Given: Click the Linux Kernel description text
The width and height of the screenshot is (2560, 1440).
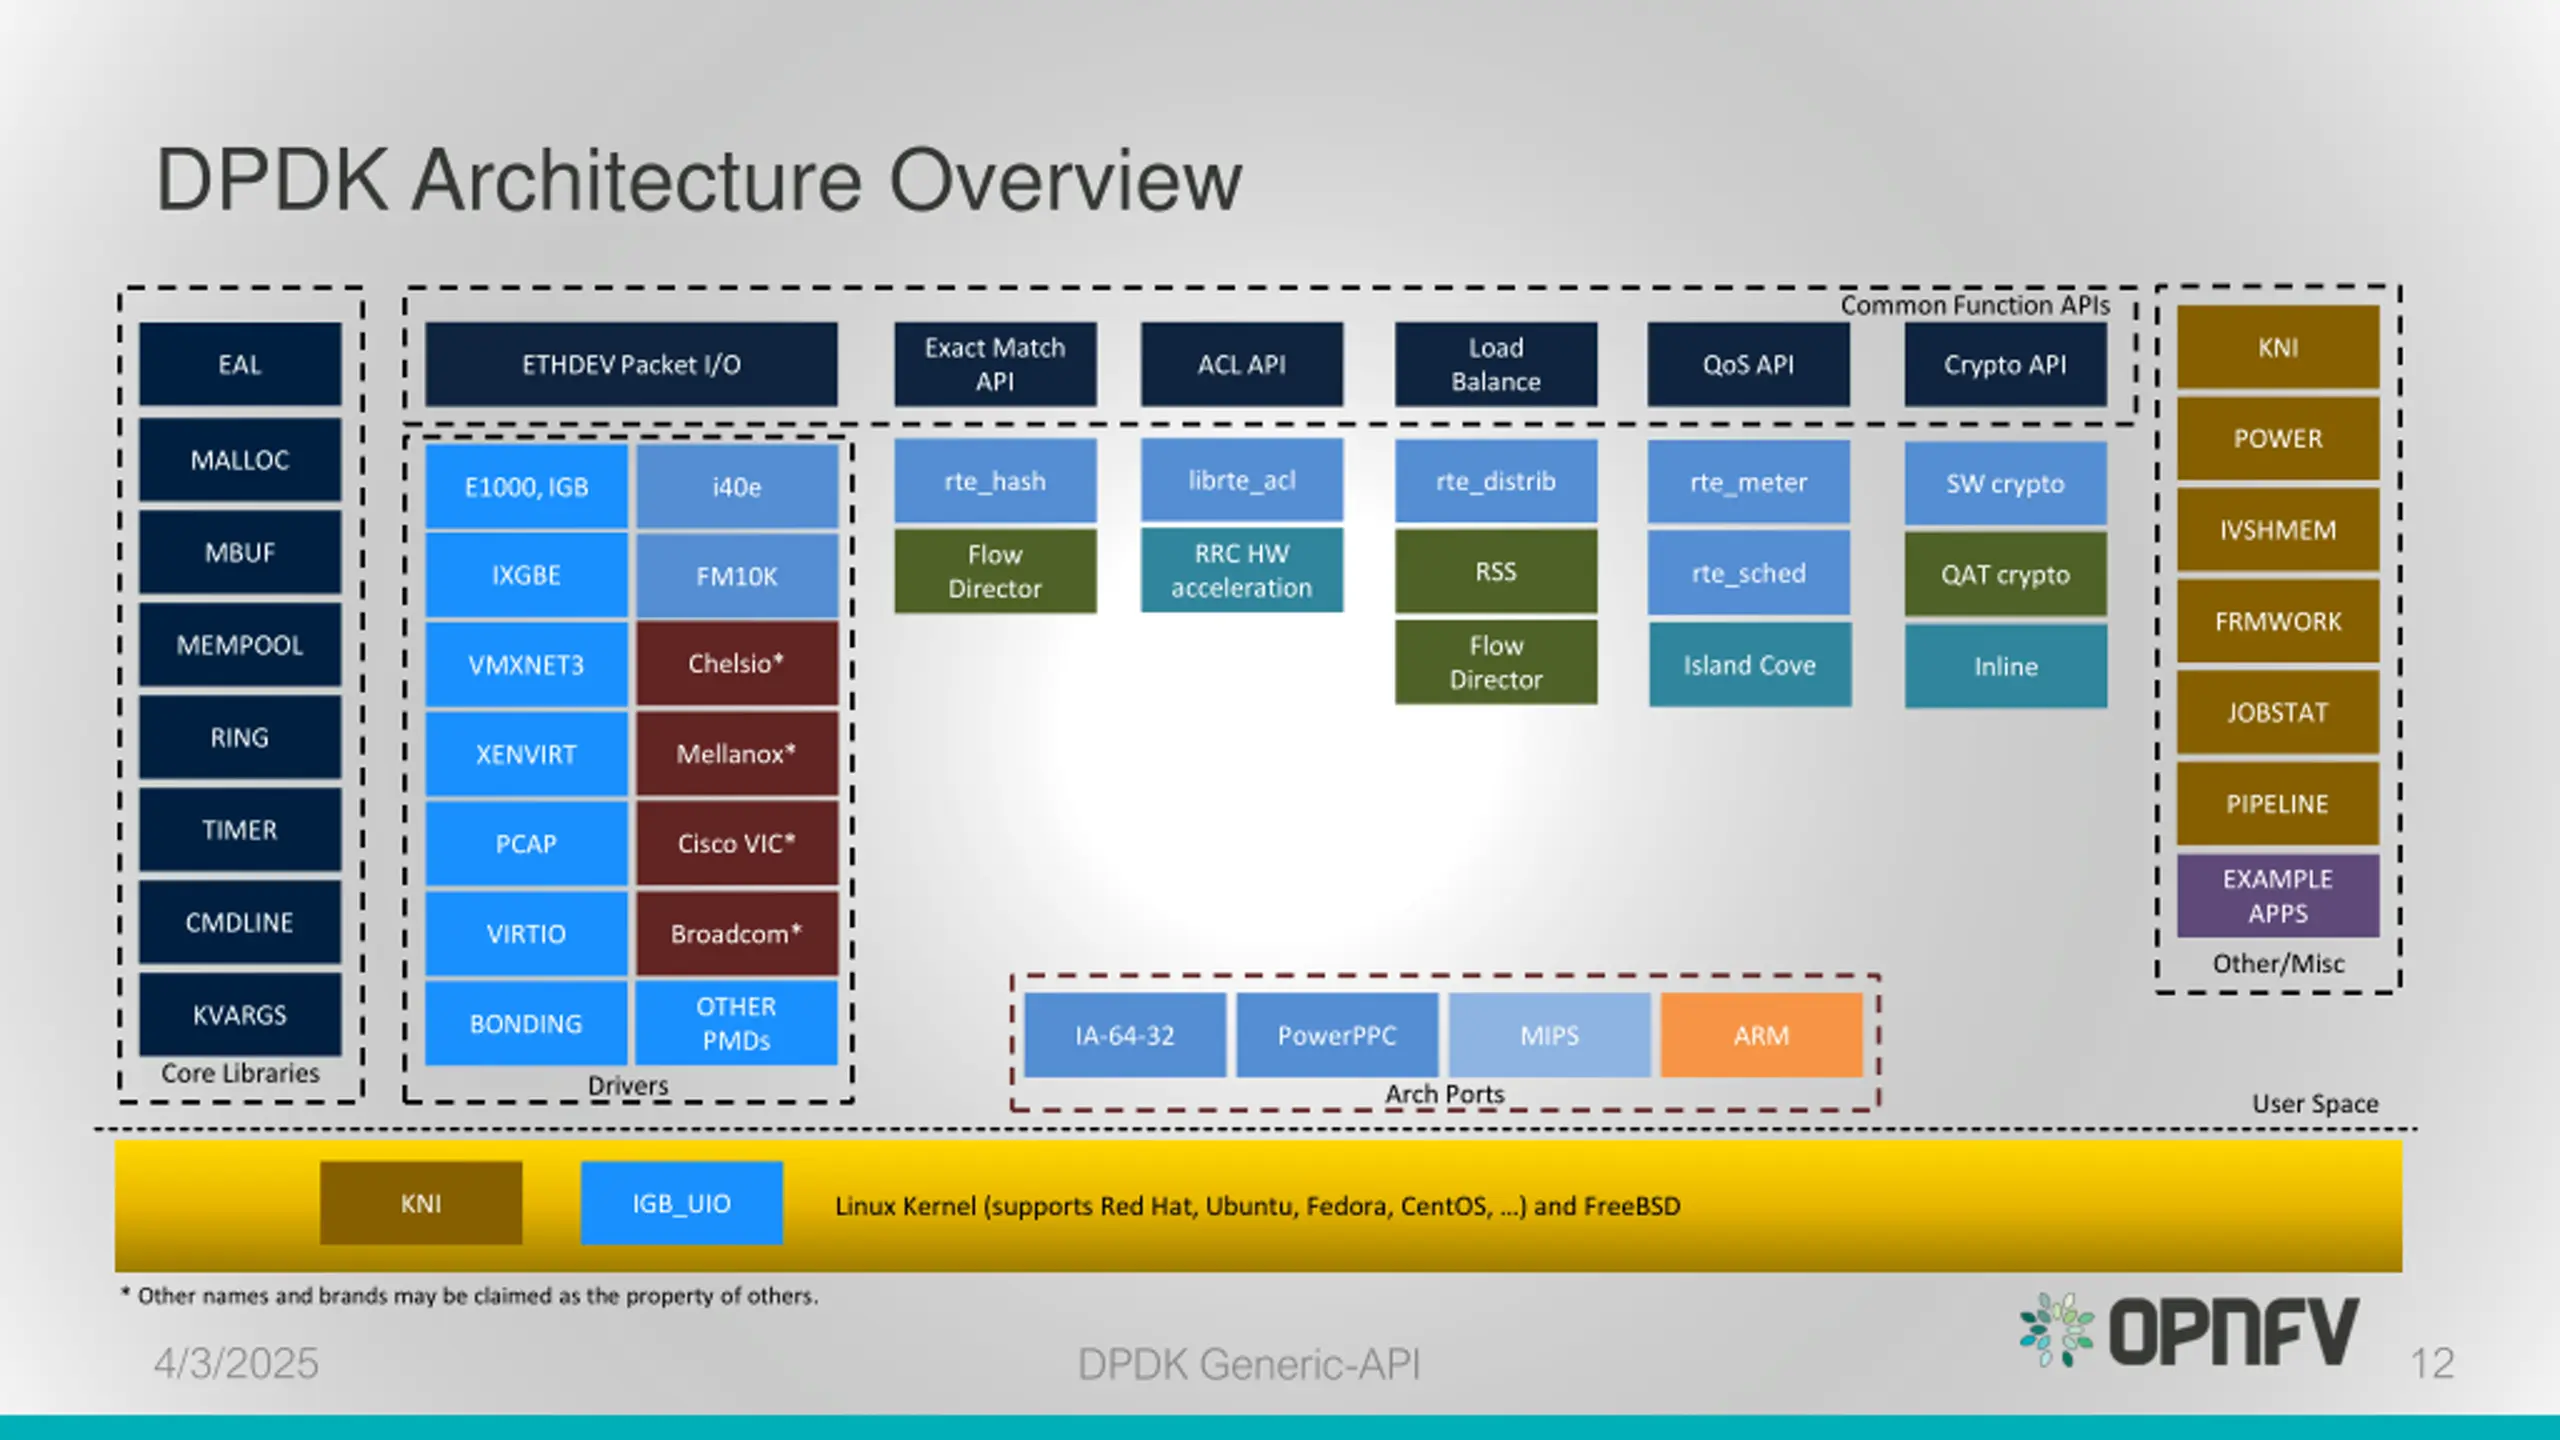Looking at the screenshot, I should [x=1257, y=1206].
